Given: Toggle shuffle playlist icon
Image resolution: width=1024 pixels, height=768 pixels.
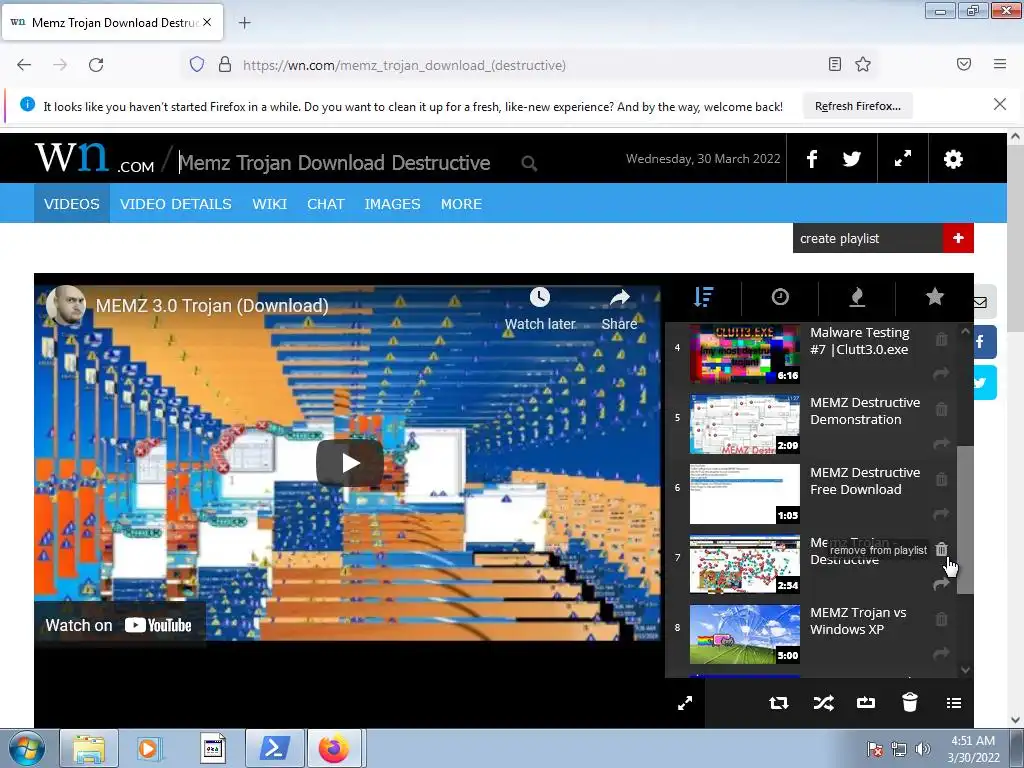Looking at the screenshot, I should [824, 703].
